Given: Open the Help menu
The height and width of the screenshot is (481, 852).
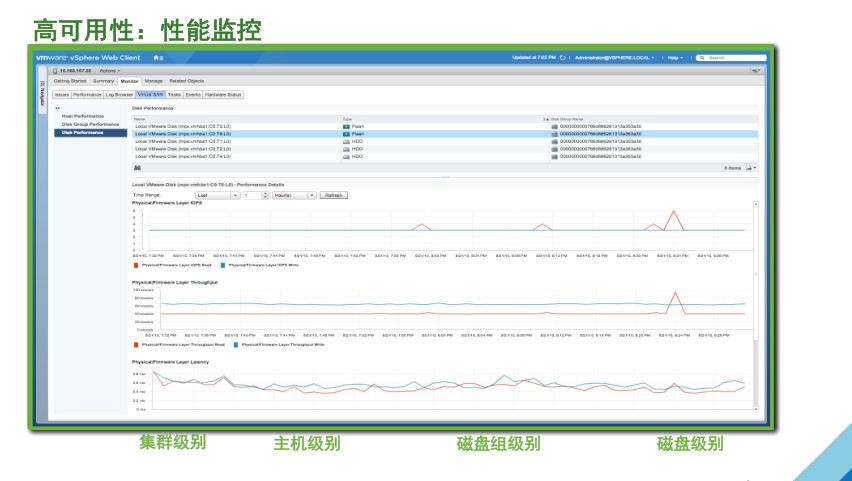Looking at the screenshot, I should pyautogui.click(x=678, y=58).
